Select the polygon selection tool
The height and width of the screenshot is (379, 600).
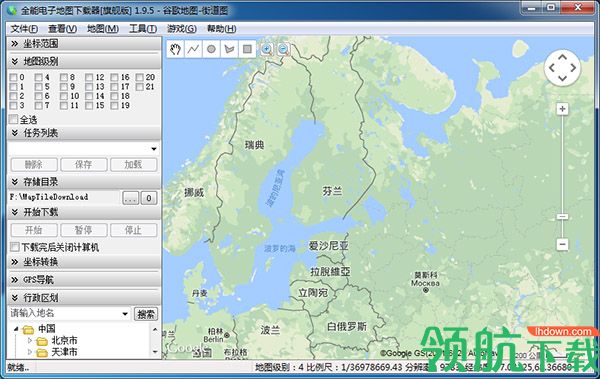coord(229,49)
